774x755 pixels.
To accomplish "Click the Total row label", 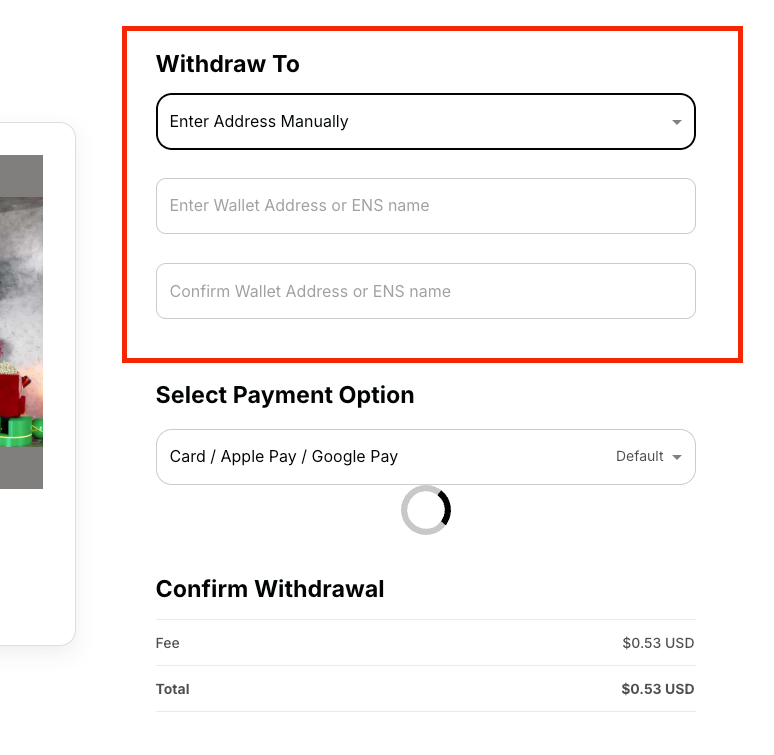I will click(x=172, y=689).
